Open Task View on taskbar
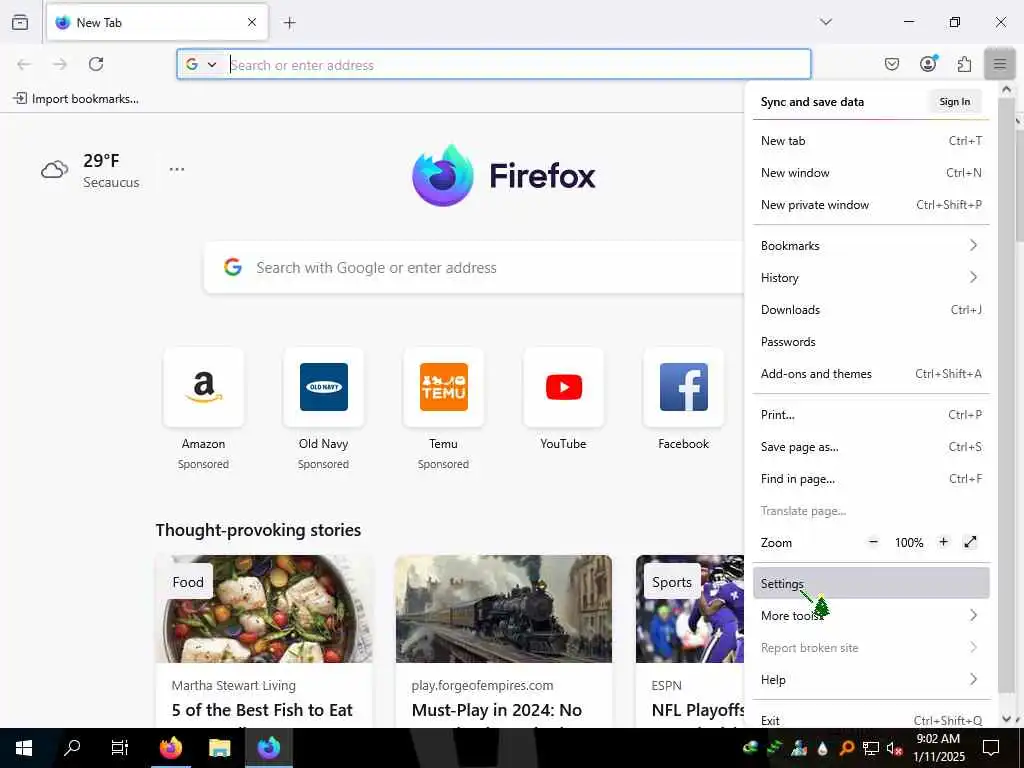This screenshot has width=1024, height=768. 120,748
